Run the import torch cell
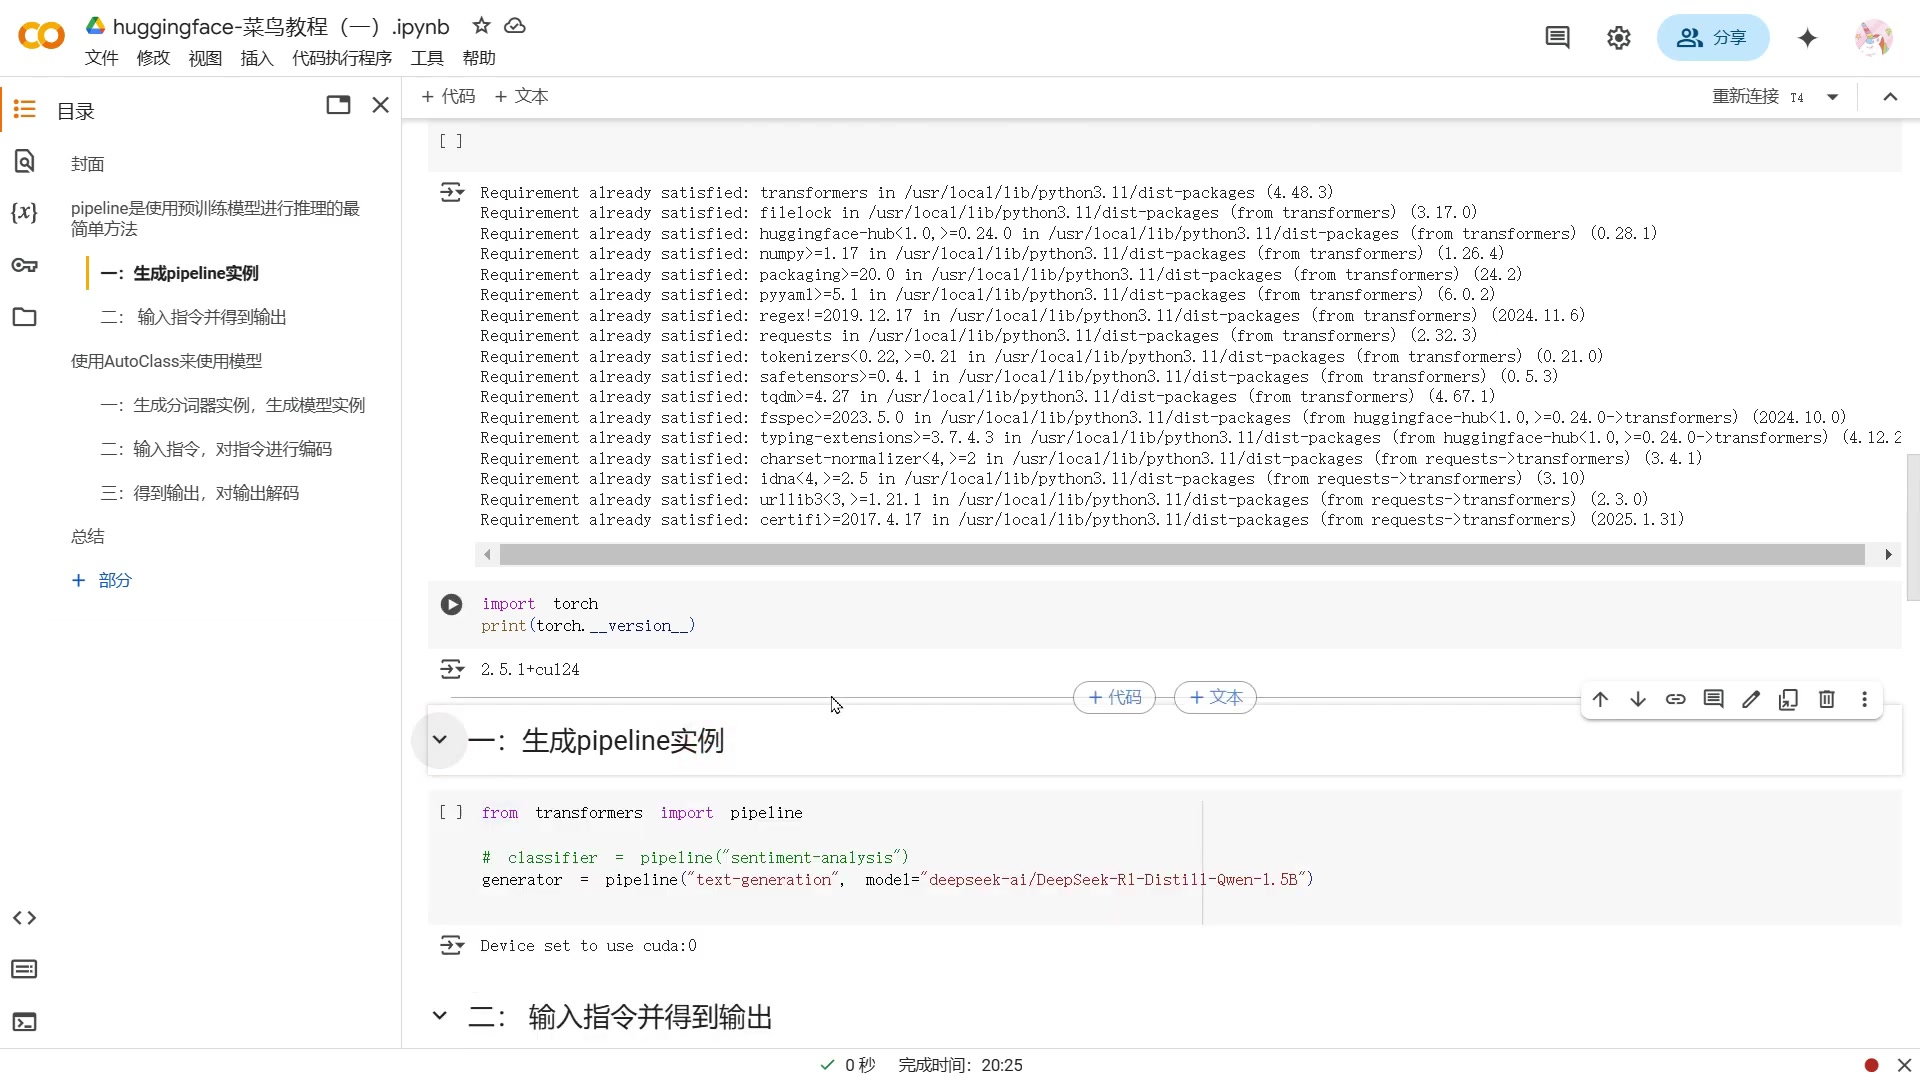 pyautogui.click(x=451, y=604)
